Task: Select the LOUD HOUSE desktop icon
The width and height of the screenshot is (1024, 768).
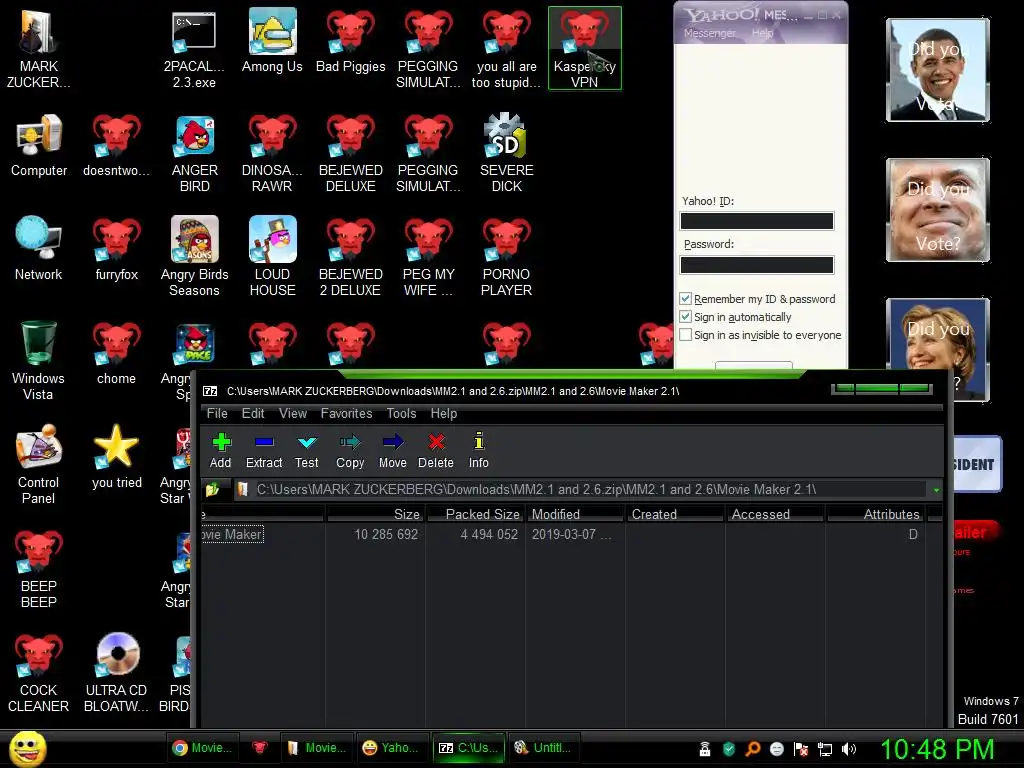Action: [272, 257]
